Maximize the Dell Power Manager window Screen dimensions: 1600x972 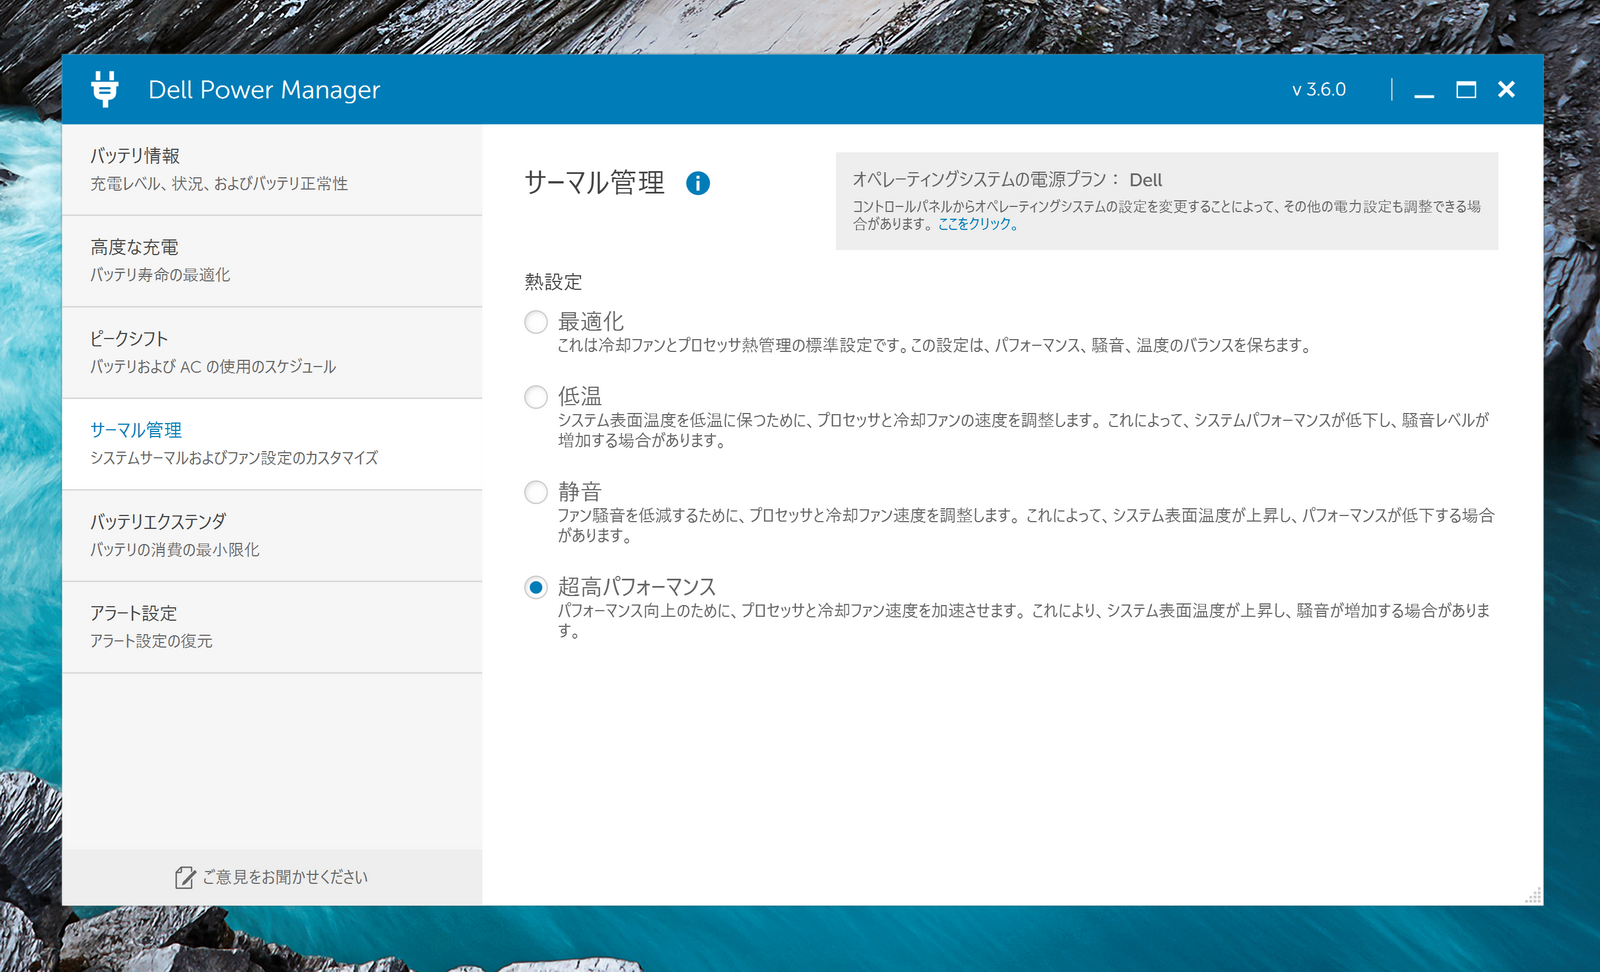(x=1466, y=90)
